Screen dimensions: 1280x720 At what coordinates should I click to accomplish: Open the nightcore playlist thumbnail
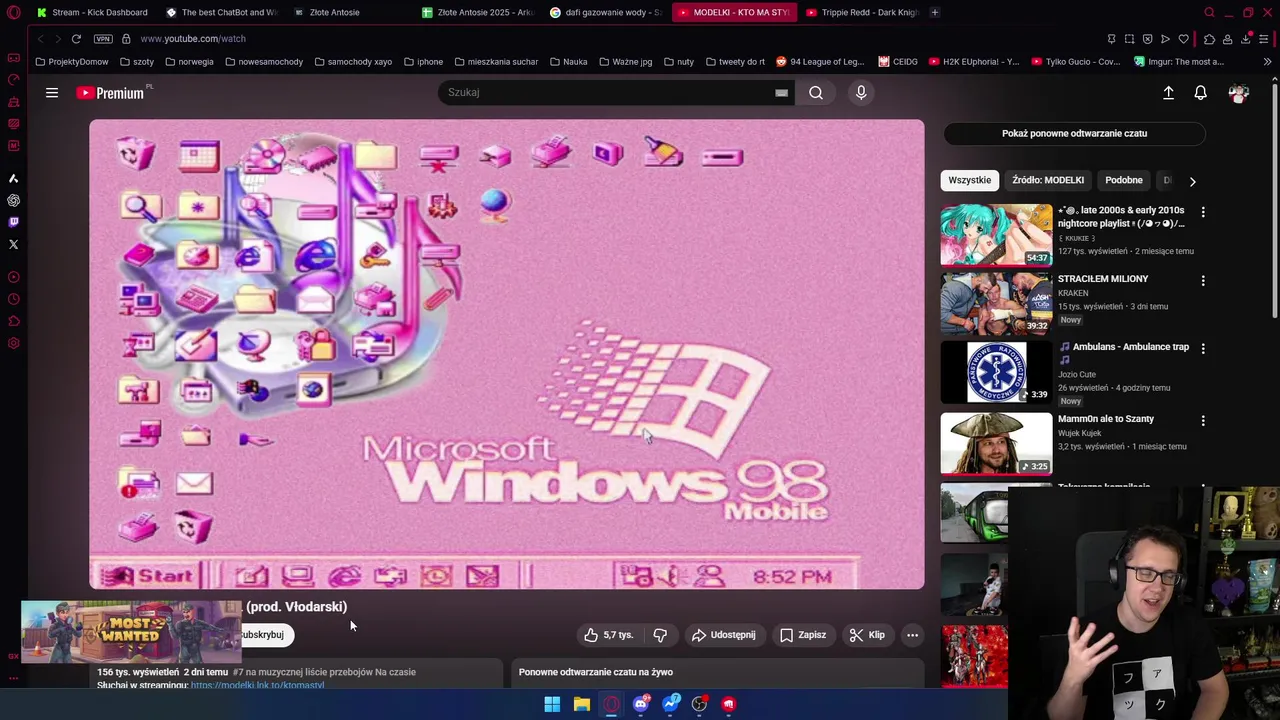click(x=996, y=235)
